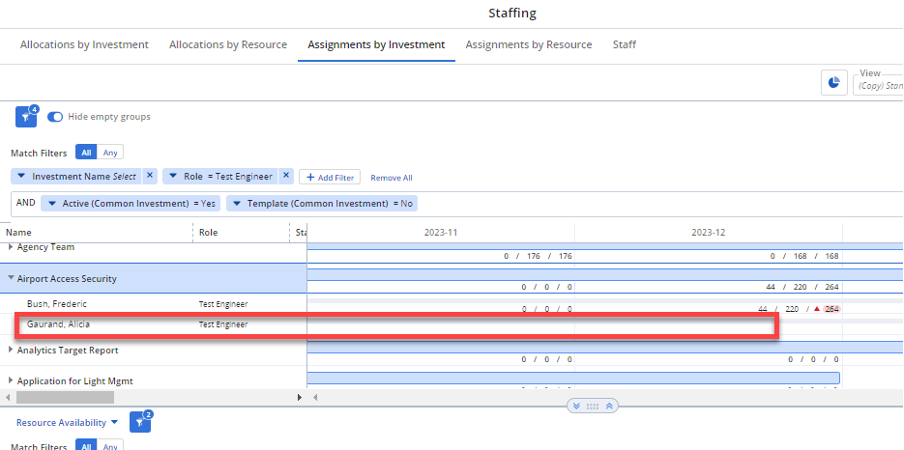Collapse panel with down double-chevron handle
The image size is (904, 450).
coord(577,406)
